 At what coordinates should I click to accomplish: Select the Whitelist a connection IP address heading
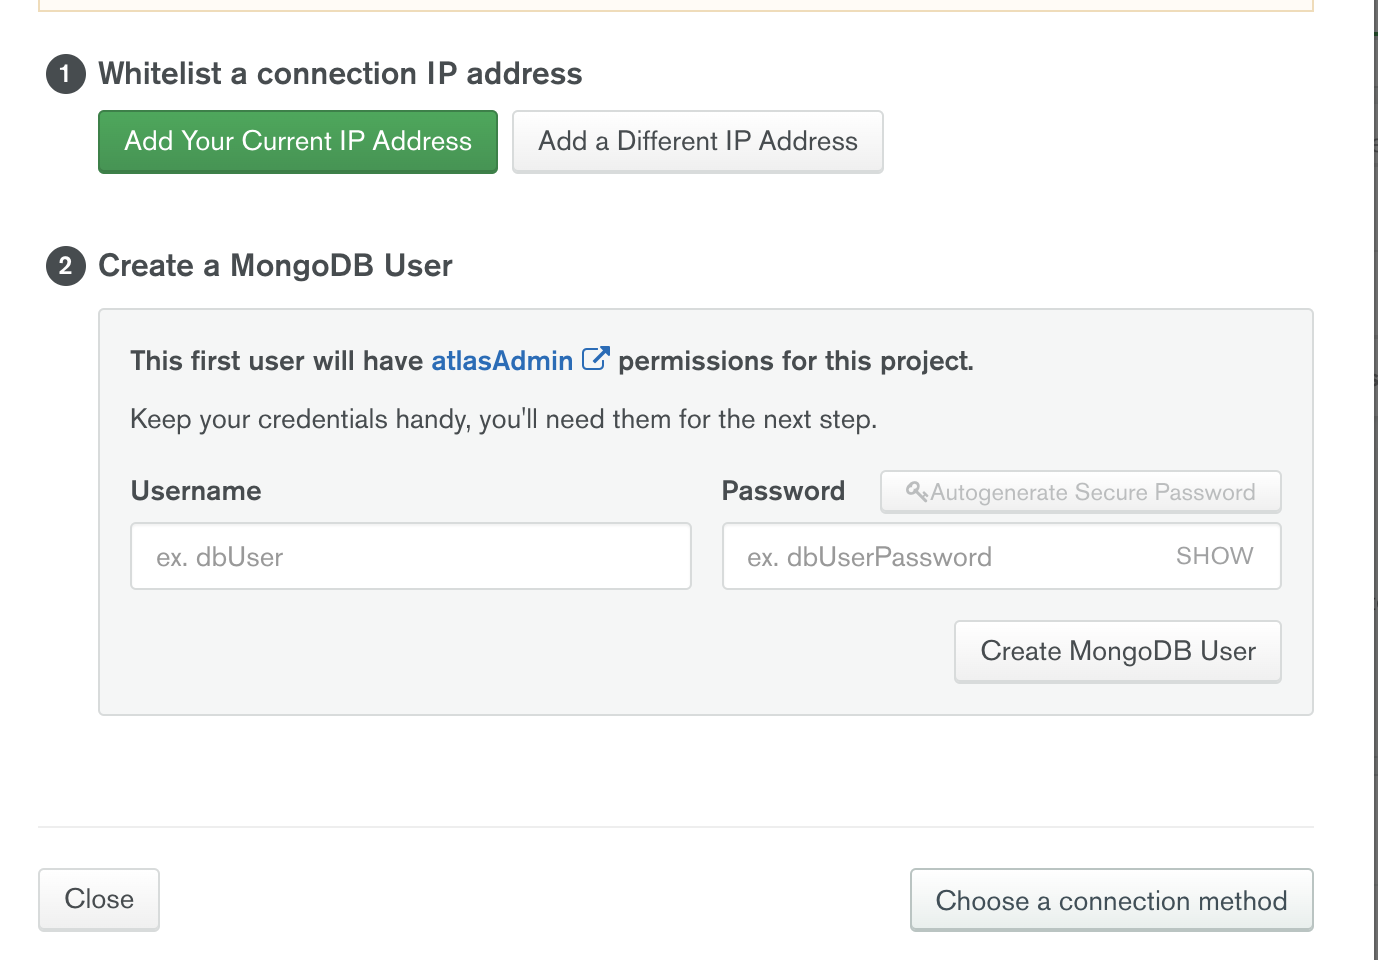tap(340, 74)
